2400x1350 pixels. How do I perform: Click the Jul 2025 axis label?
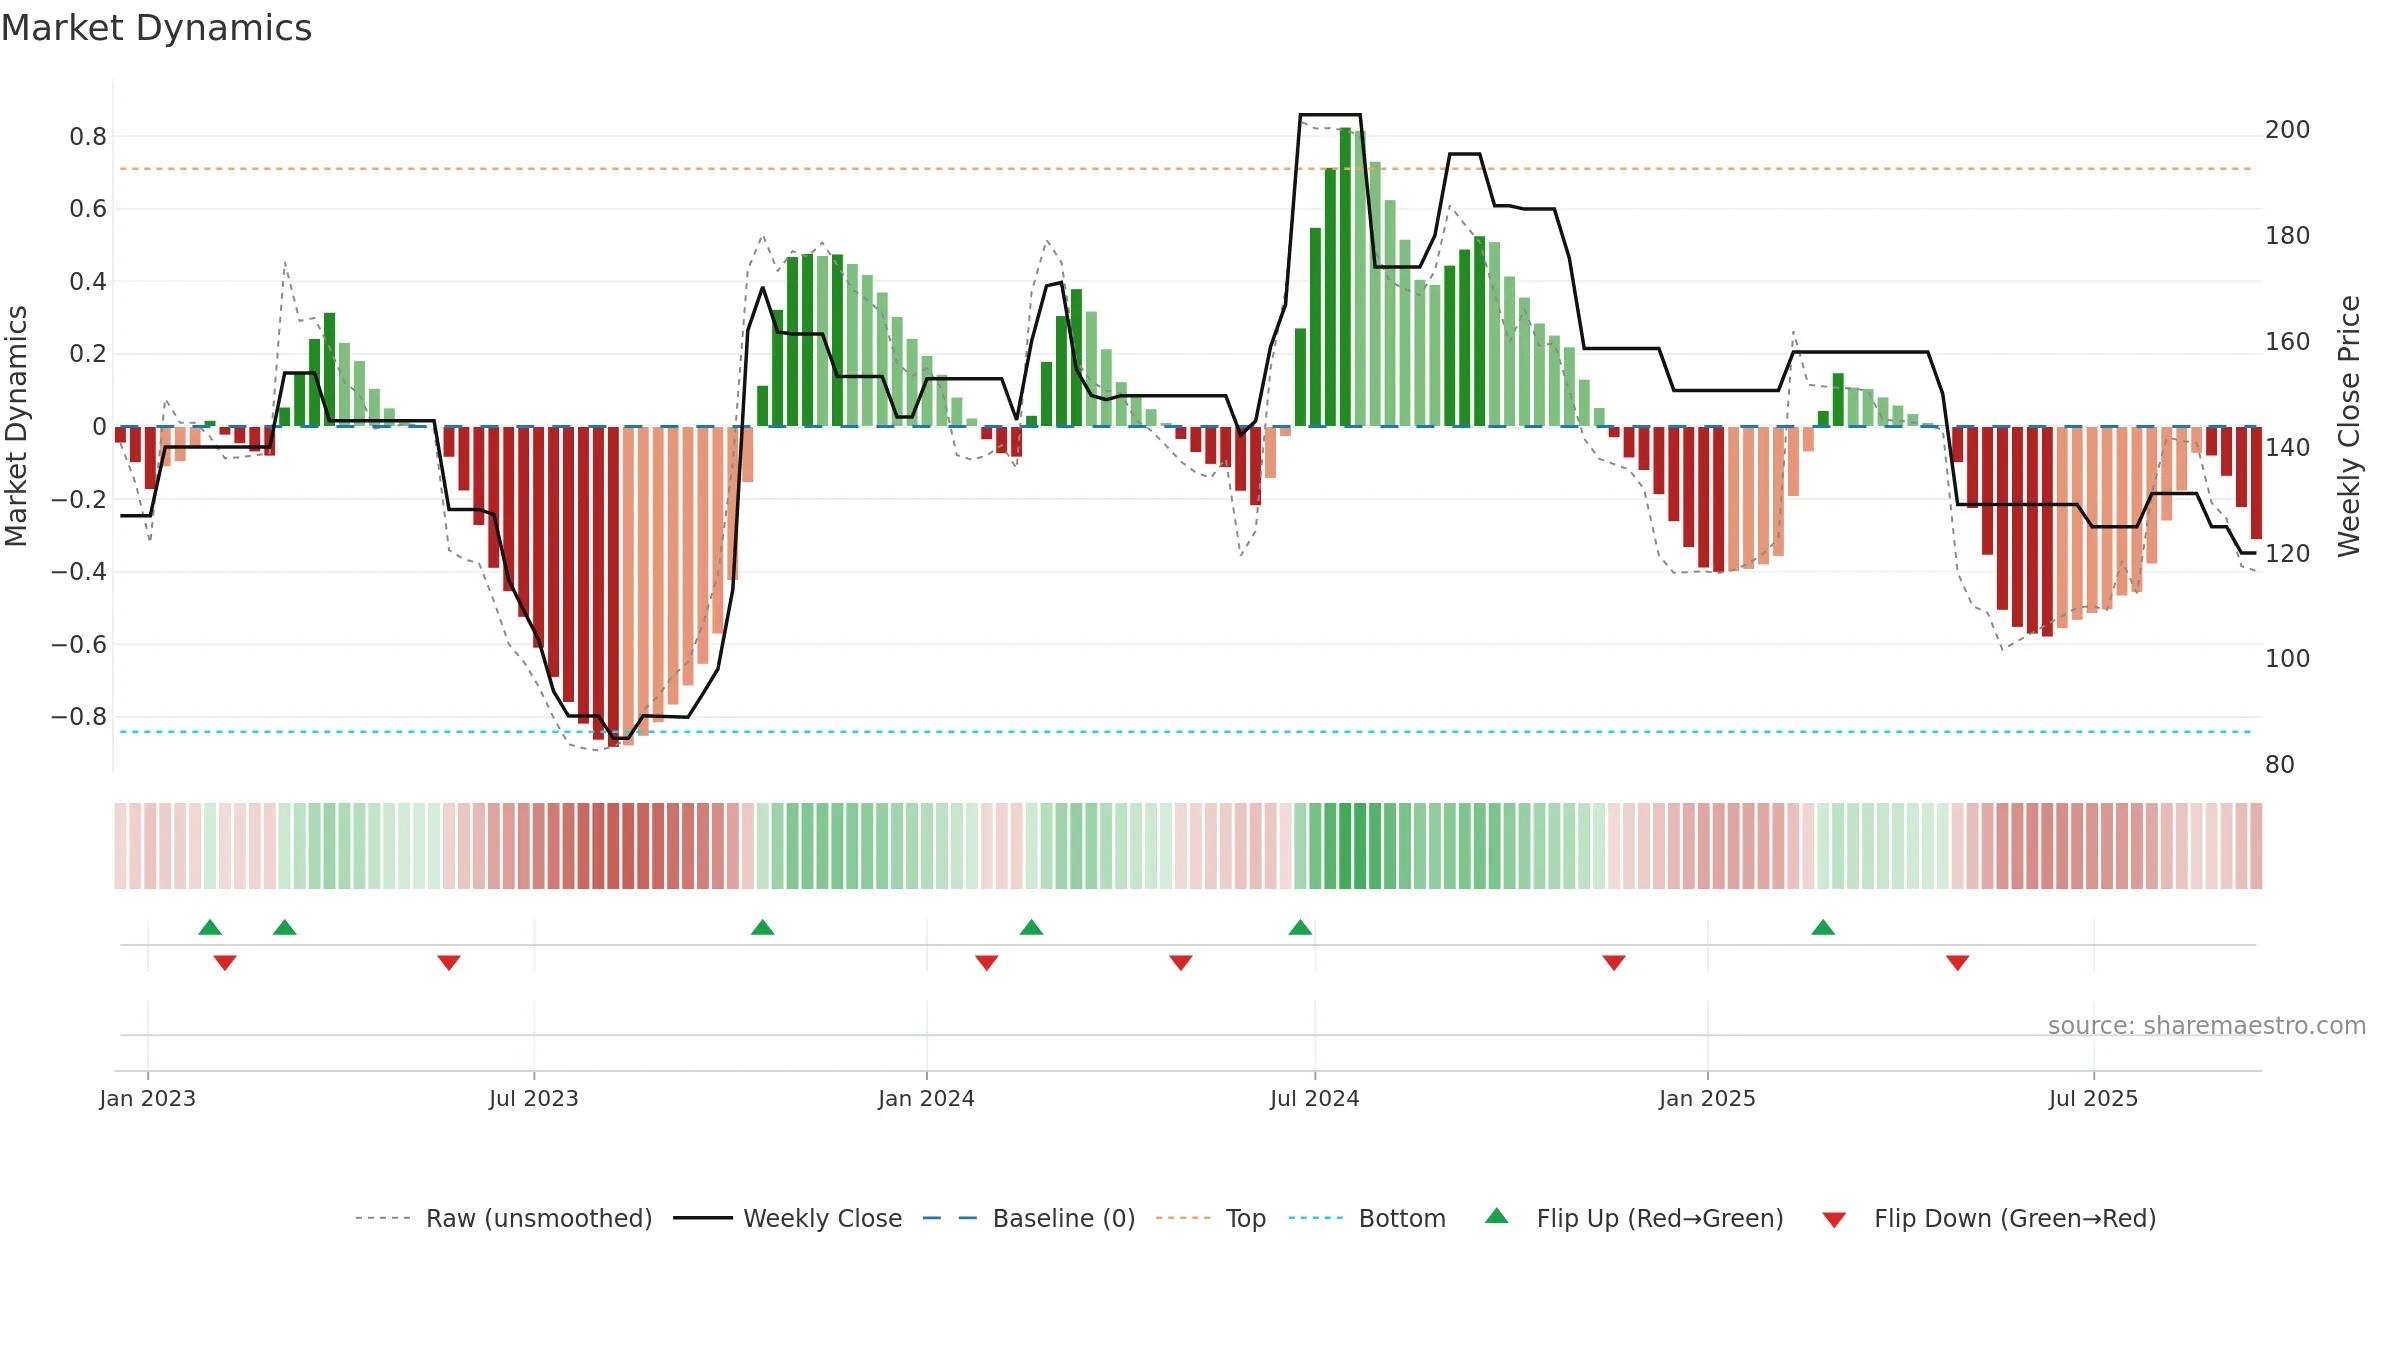[2094, 1098]
